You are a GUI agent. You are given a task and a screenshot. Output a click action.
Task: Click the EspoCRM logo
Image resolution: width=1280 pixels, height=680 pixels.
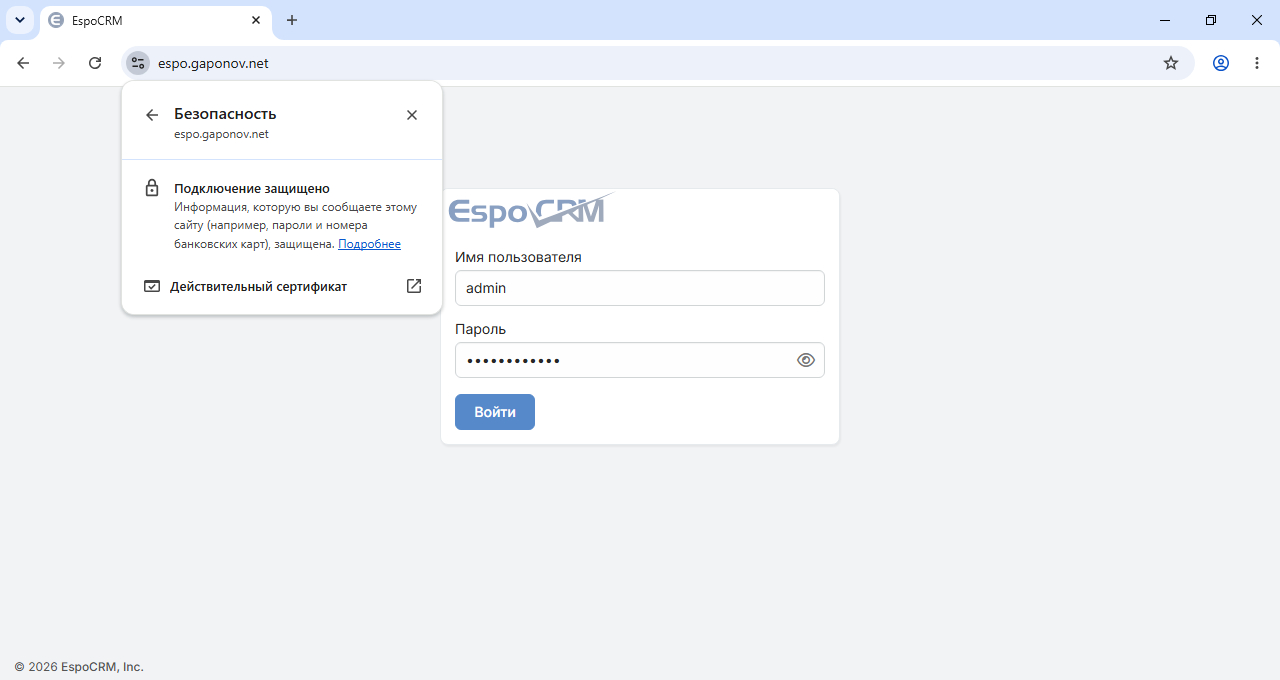click(530, 211)
